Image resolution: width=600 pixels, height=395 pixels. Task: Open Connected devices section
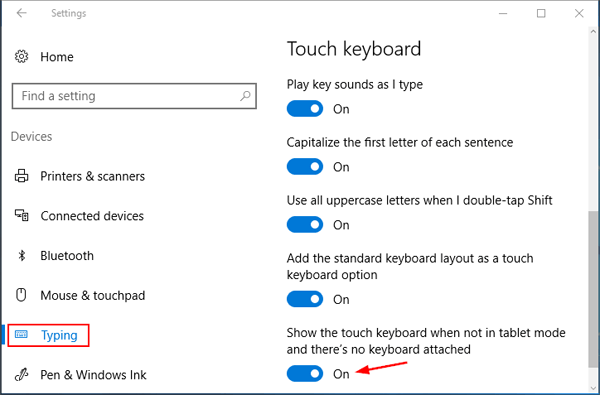[92, 216]
